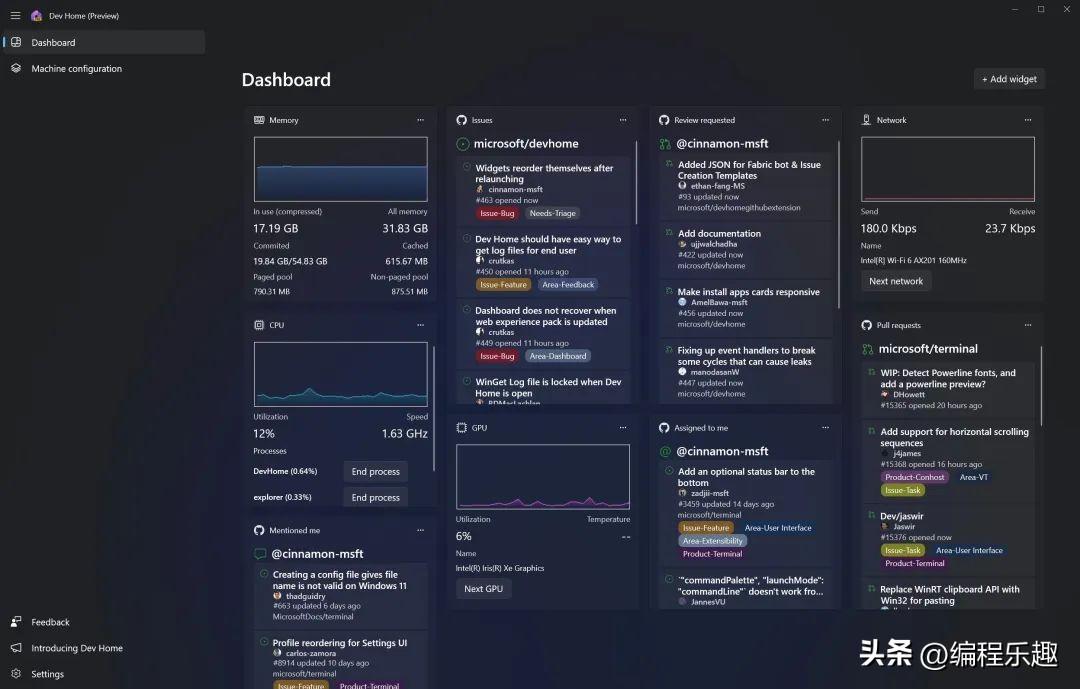Click the Next GPU button

tap(483, 589)
